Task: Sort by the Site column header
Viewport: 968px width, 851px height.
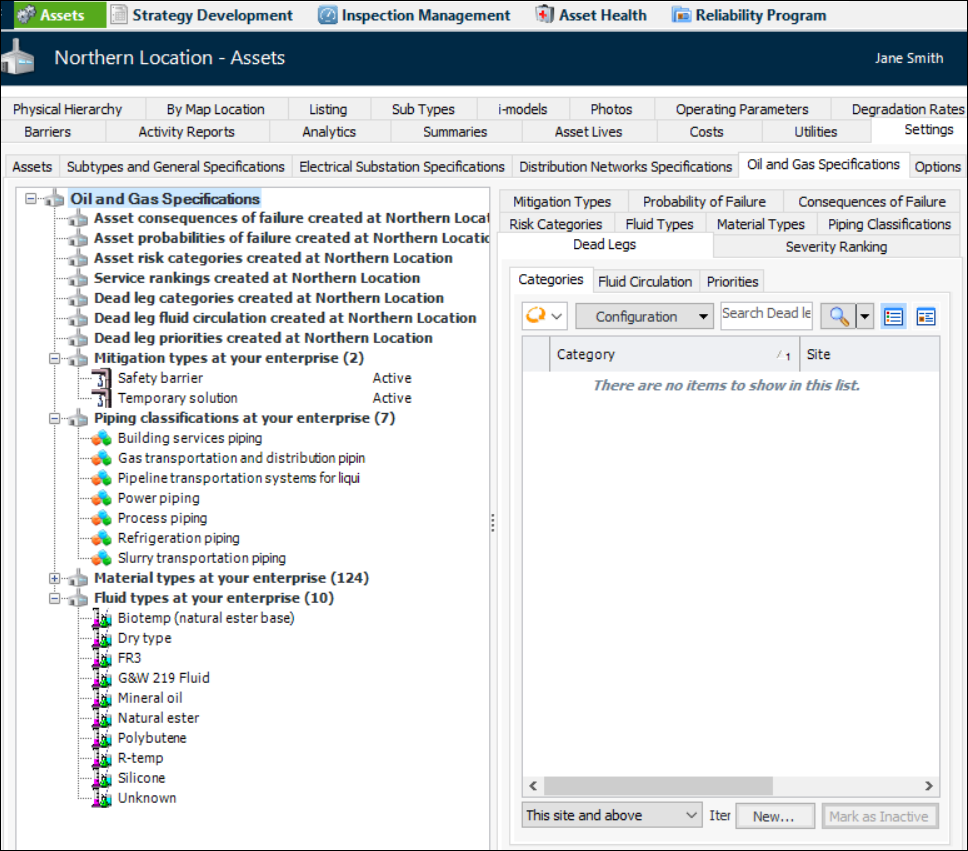Action: pos(870,354)
